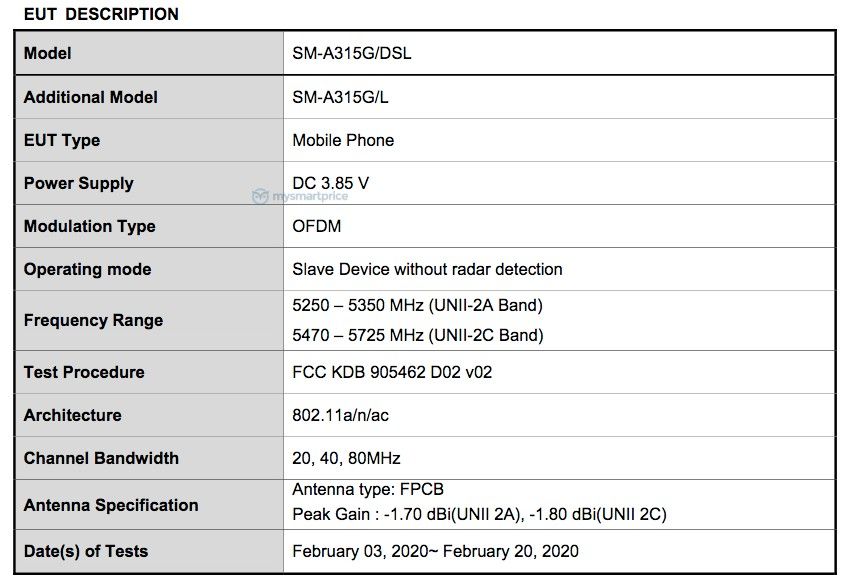The height and width of the screenshot is (583, 853).
Task: Click the OFDM modulation type value
Action: point(317,226)
